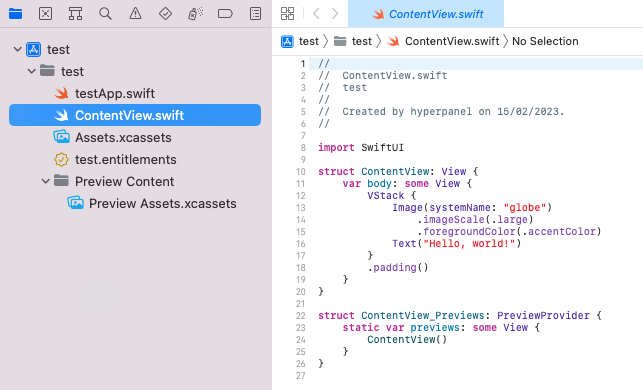Select the ContentView.swift editor tab
Image resolution: width=643 pixels, height=390 pixels.
[x=426, y=14]
